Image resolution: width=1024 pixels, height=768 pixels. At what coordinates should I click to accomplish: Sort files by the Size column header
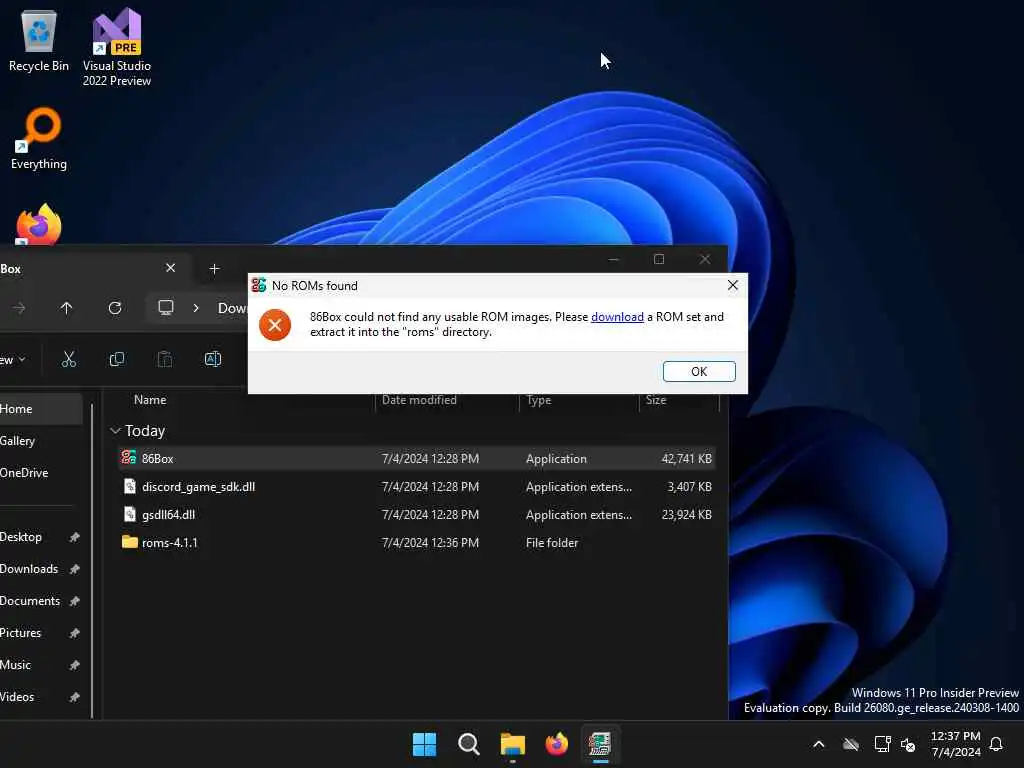tap(656, 400)
